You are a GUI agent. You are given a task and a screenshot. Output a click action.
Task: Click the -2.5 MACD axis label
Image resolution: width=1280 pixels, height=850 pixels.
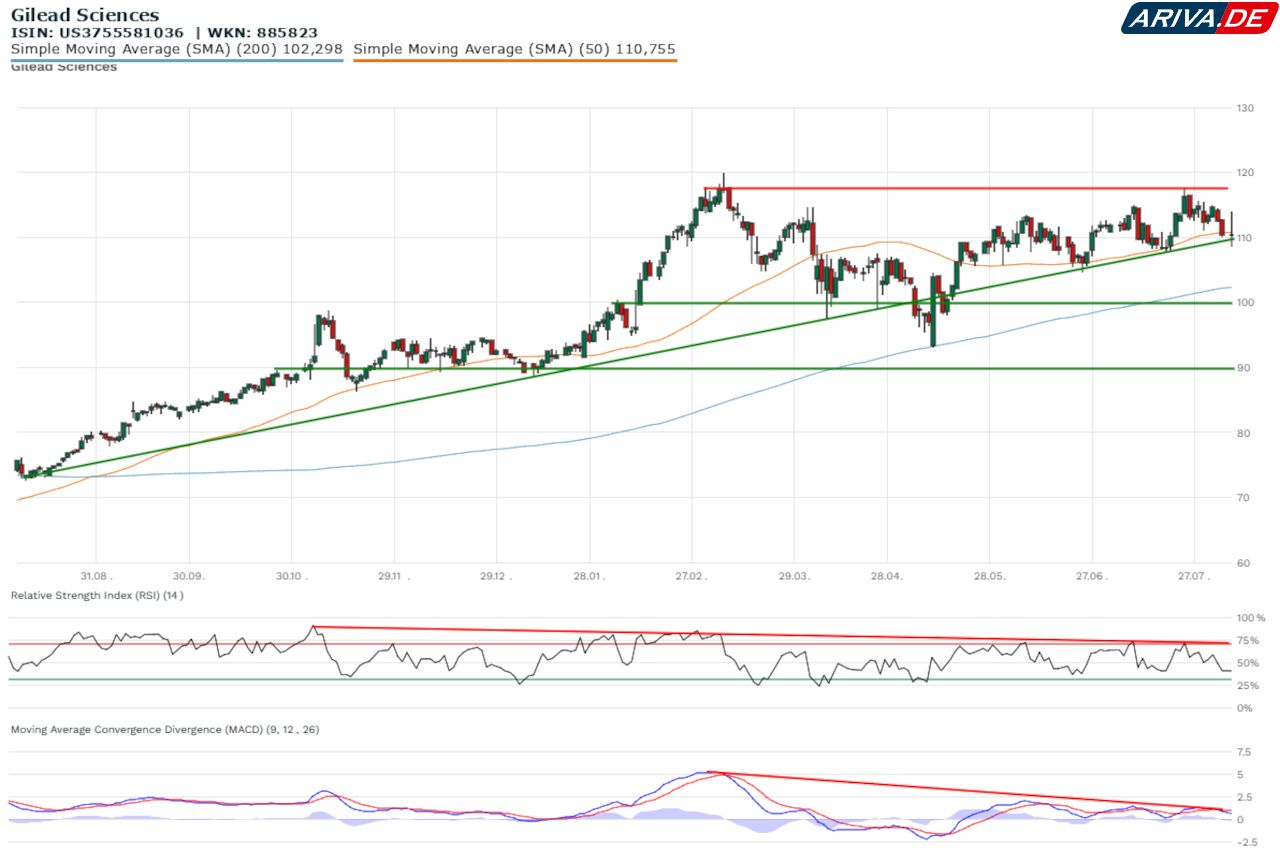coord(1245,842)
